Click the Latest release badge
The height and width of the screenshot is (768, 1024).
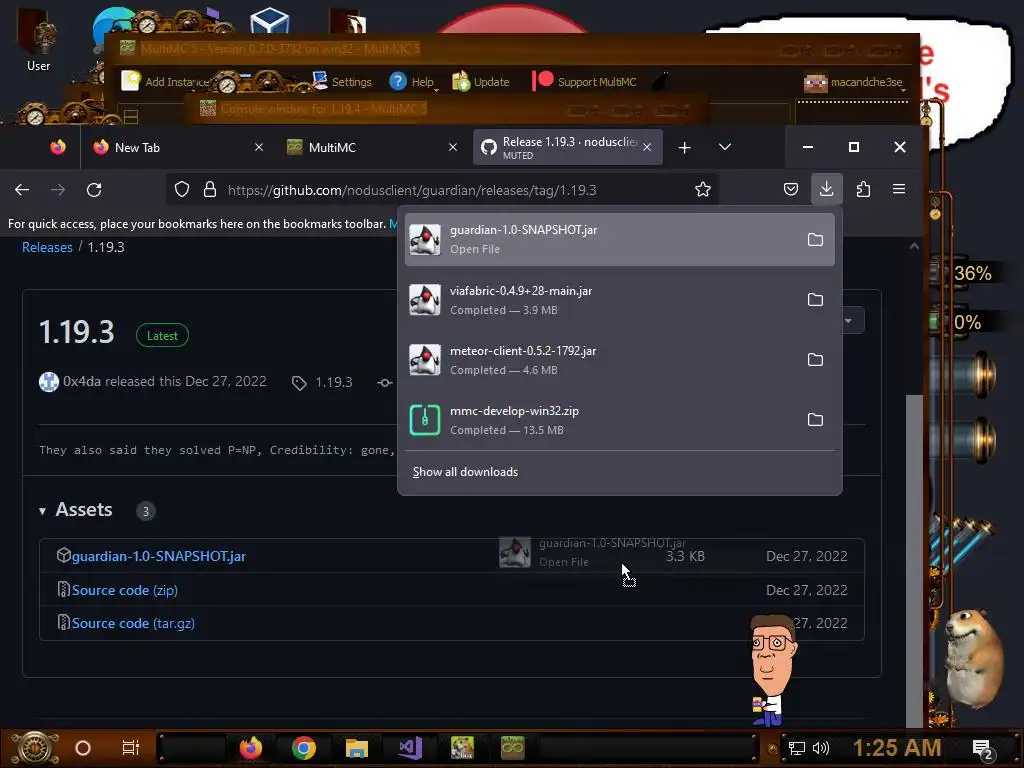tap(162, 336)
